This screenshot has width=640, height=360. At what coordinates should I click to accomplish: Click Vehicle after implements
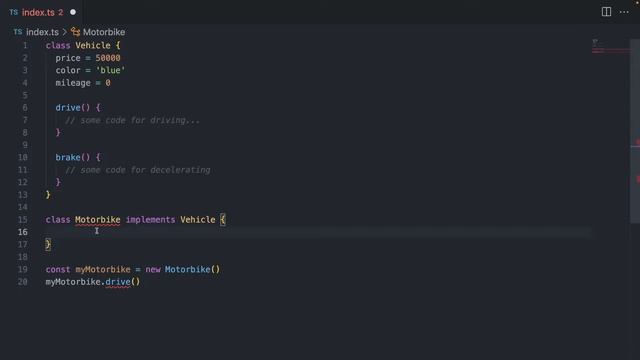(x=198, y=220)
